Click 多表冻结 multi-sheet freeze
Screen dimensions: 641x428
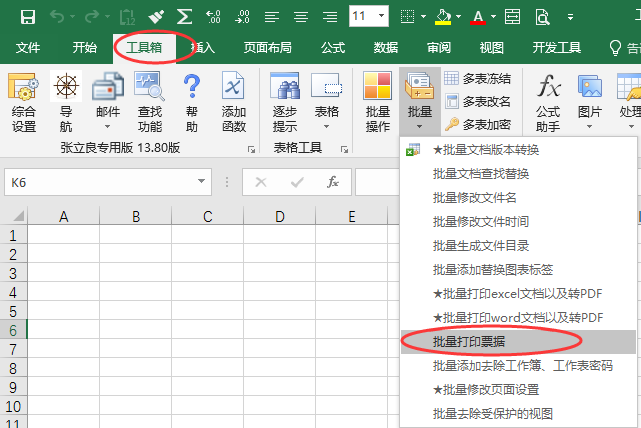click(x=477, y=78)
